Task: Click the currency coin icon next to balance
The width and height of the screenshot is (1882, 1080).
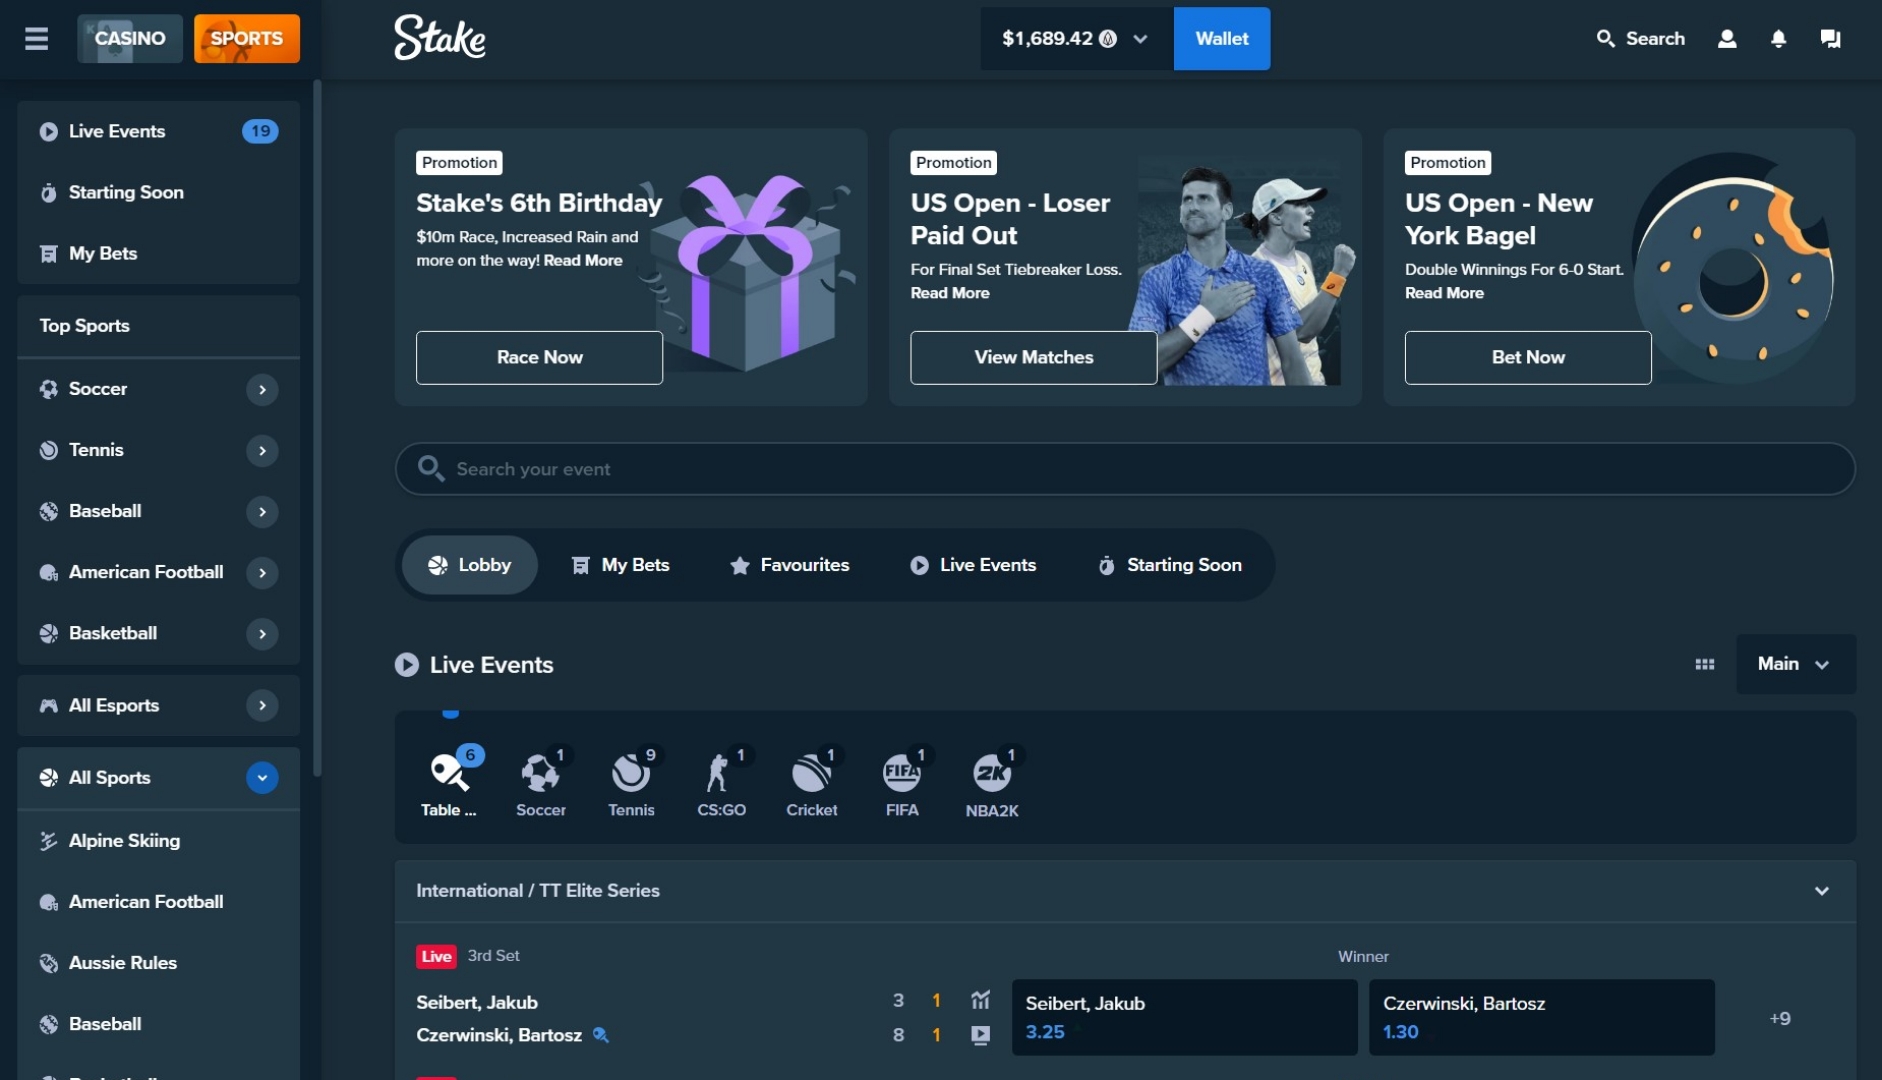Action: (x=1108, y=39)
